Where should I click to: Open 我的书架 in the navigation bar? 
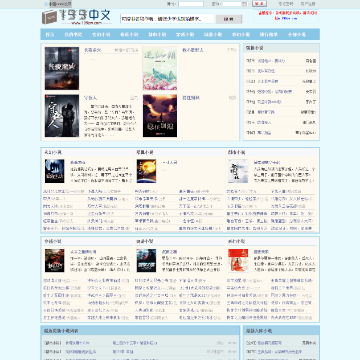(x=73, y=34)
